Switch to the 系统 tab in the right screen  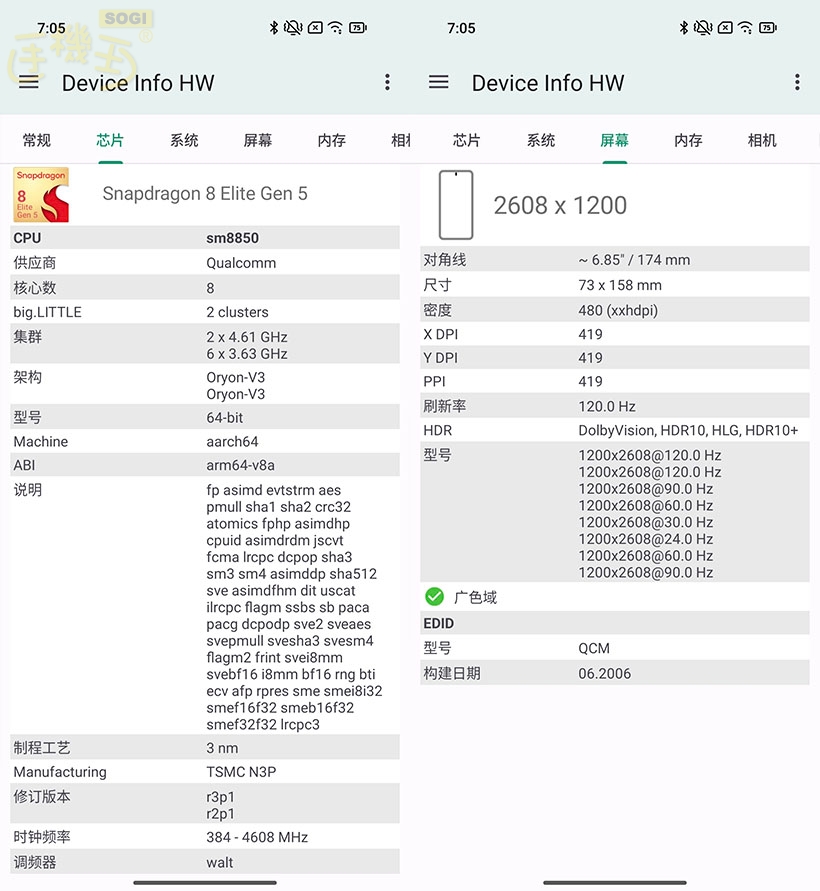tap(541, 140)
